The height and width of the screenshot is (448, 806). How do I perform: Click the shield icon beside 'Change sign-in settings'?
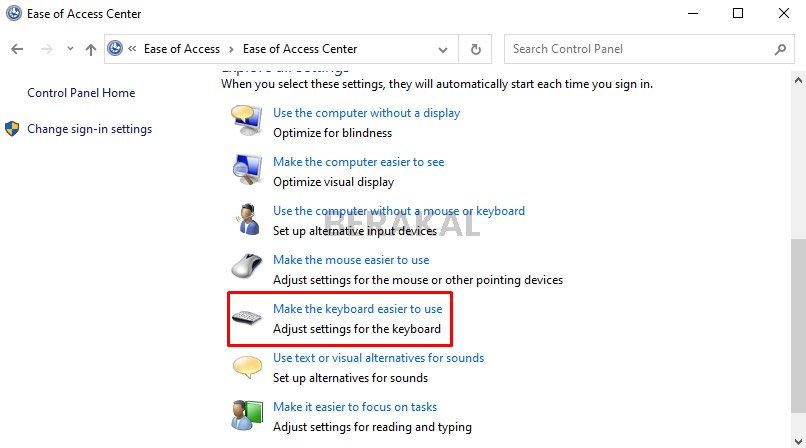12,128
